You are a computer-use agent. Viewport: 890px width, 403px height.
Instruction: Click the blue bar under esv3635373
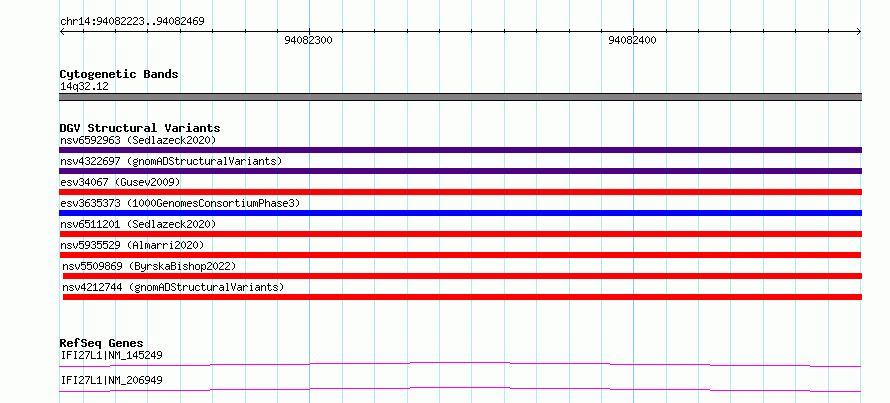[460, 213]
